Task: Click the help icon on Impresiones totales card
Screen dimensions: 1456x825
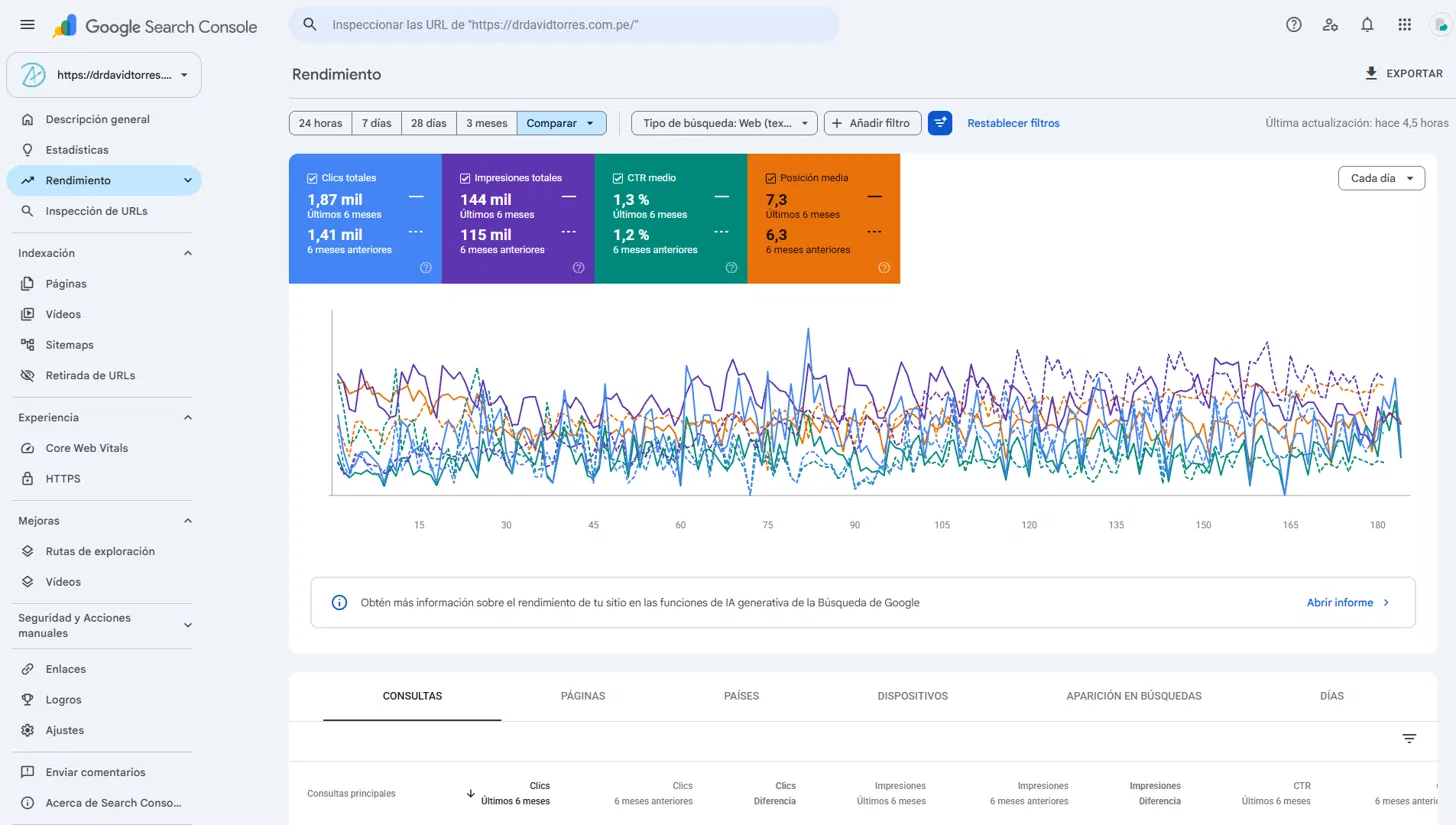Action: click(x=578, y=267)
